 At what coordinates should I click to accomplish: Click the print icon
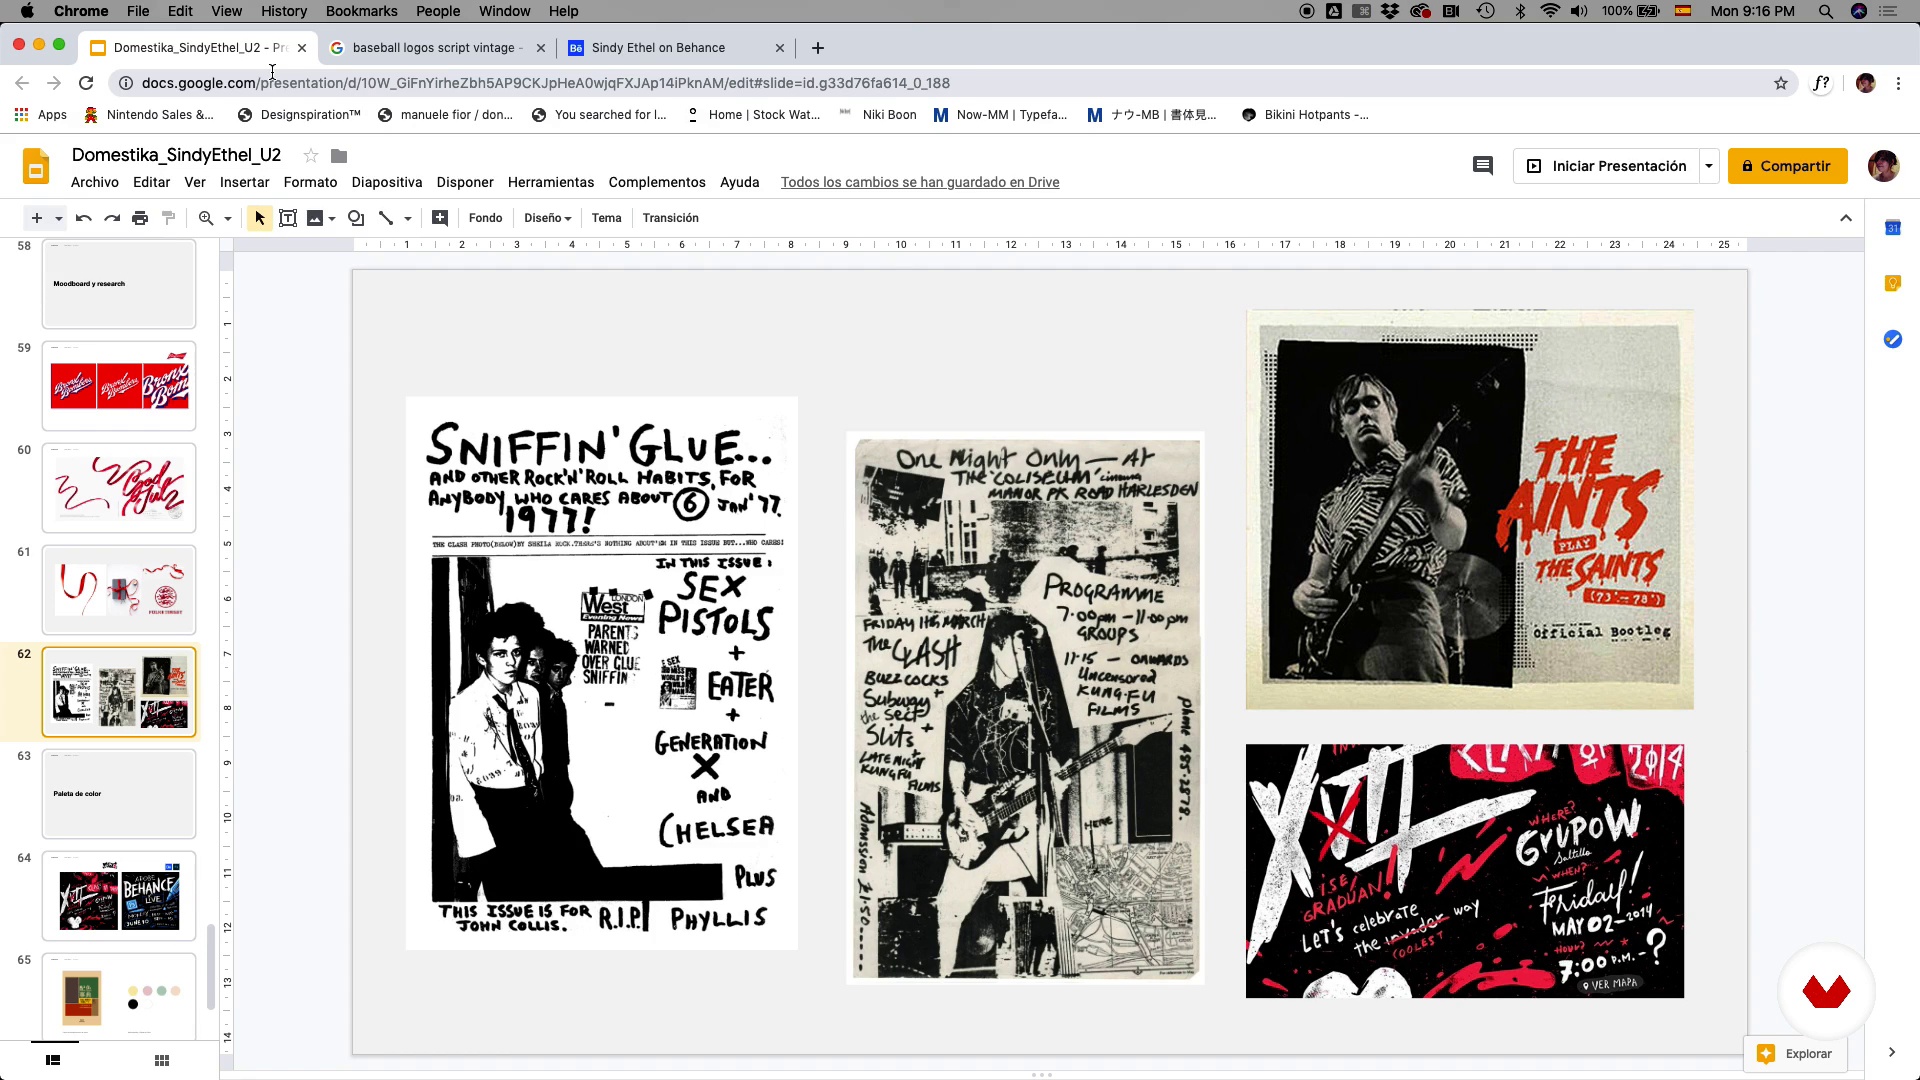click(x=140, y=218)
